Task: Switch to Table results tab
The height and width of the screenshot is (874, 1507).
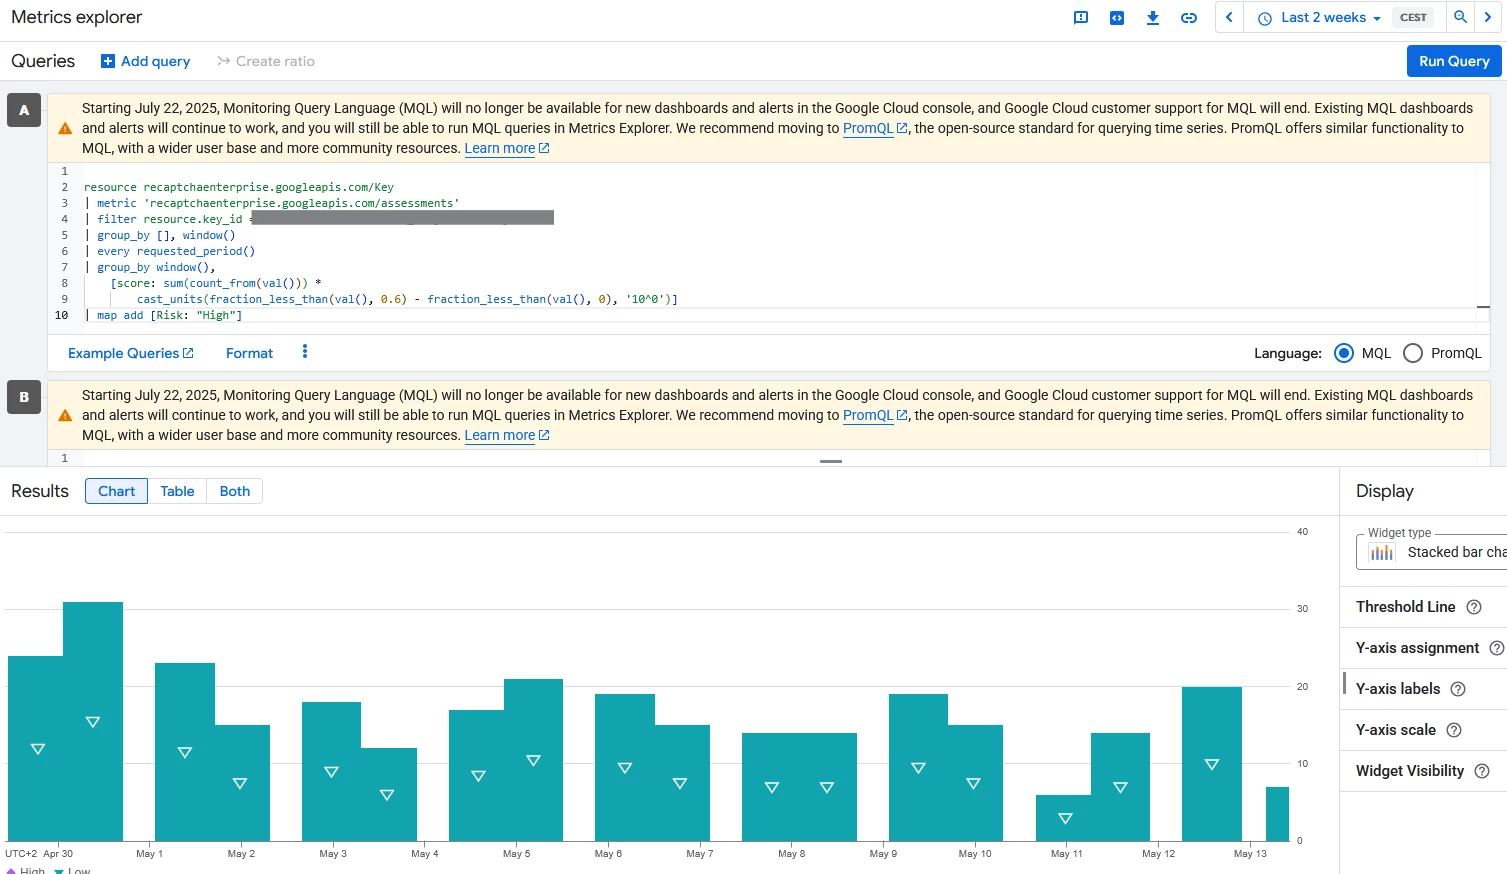Action: 177,491
